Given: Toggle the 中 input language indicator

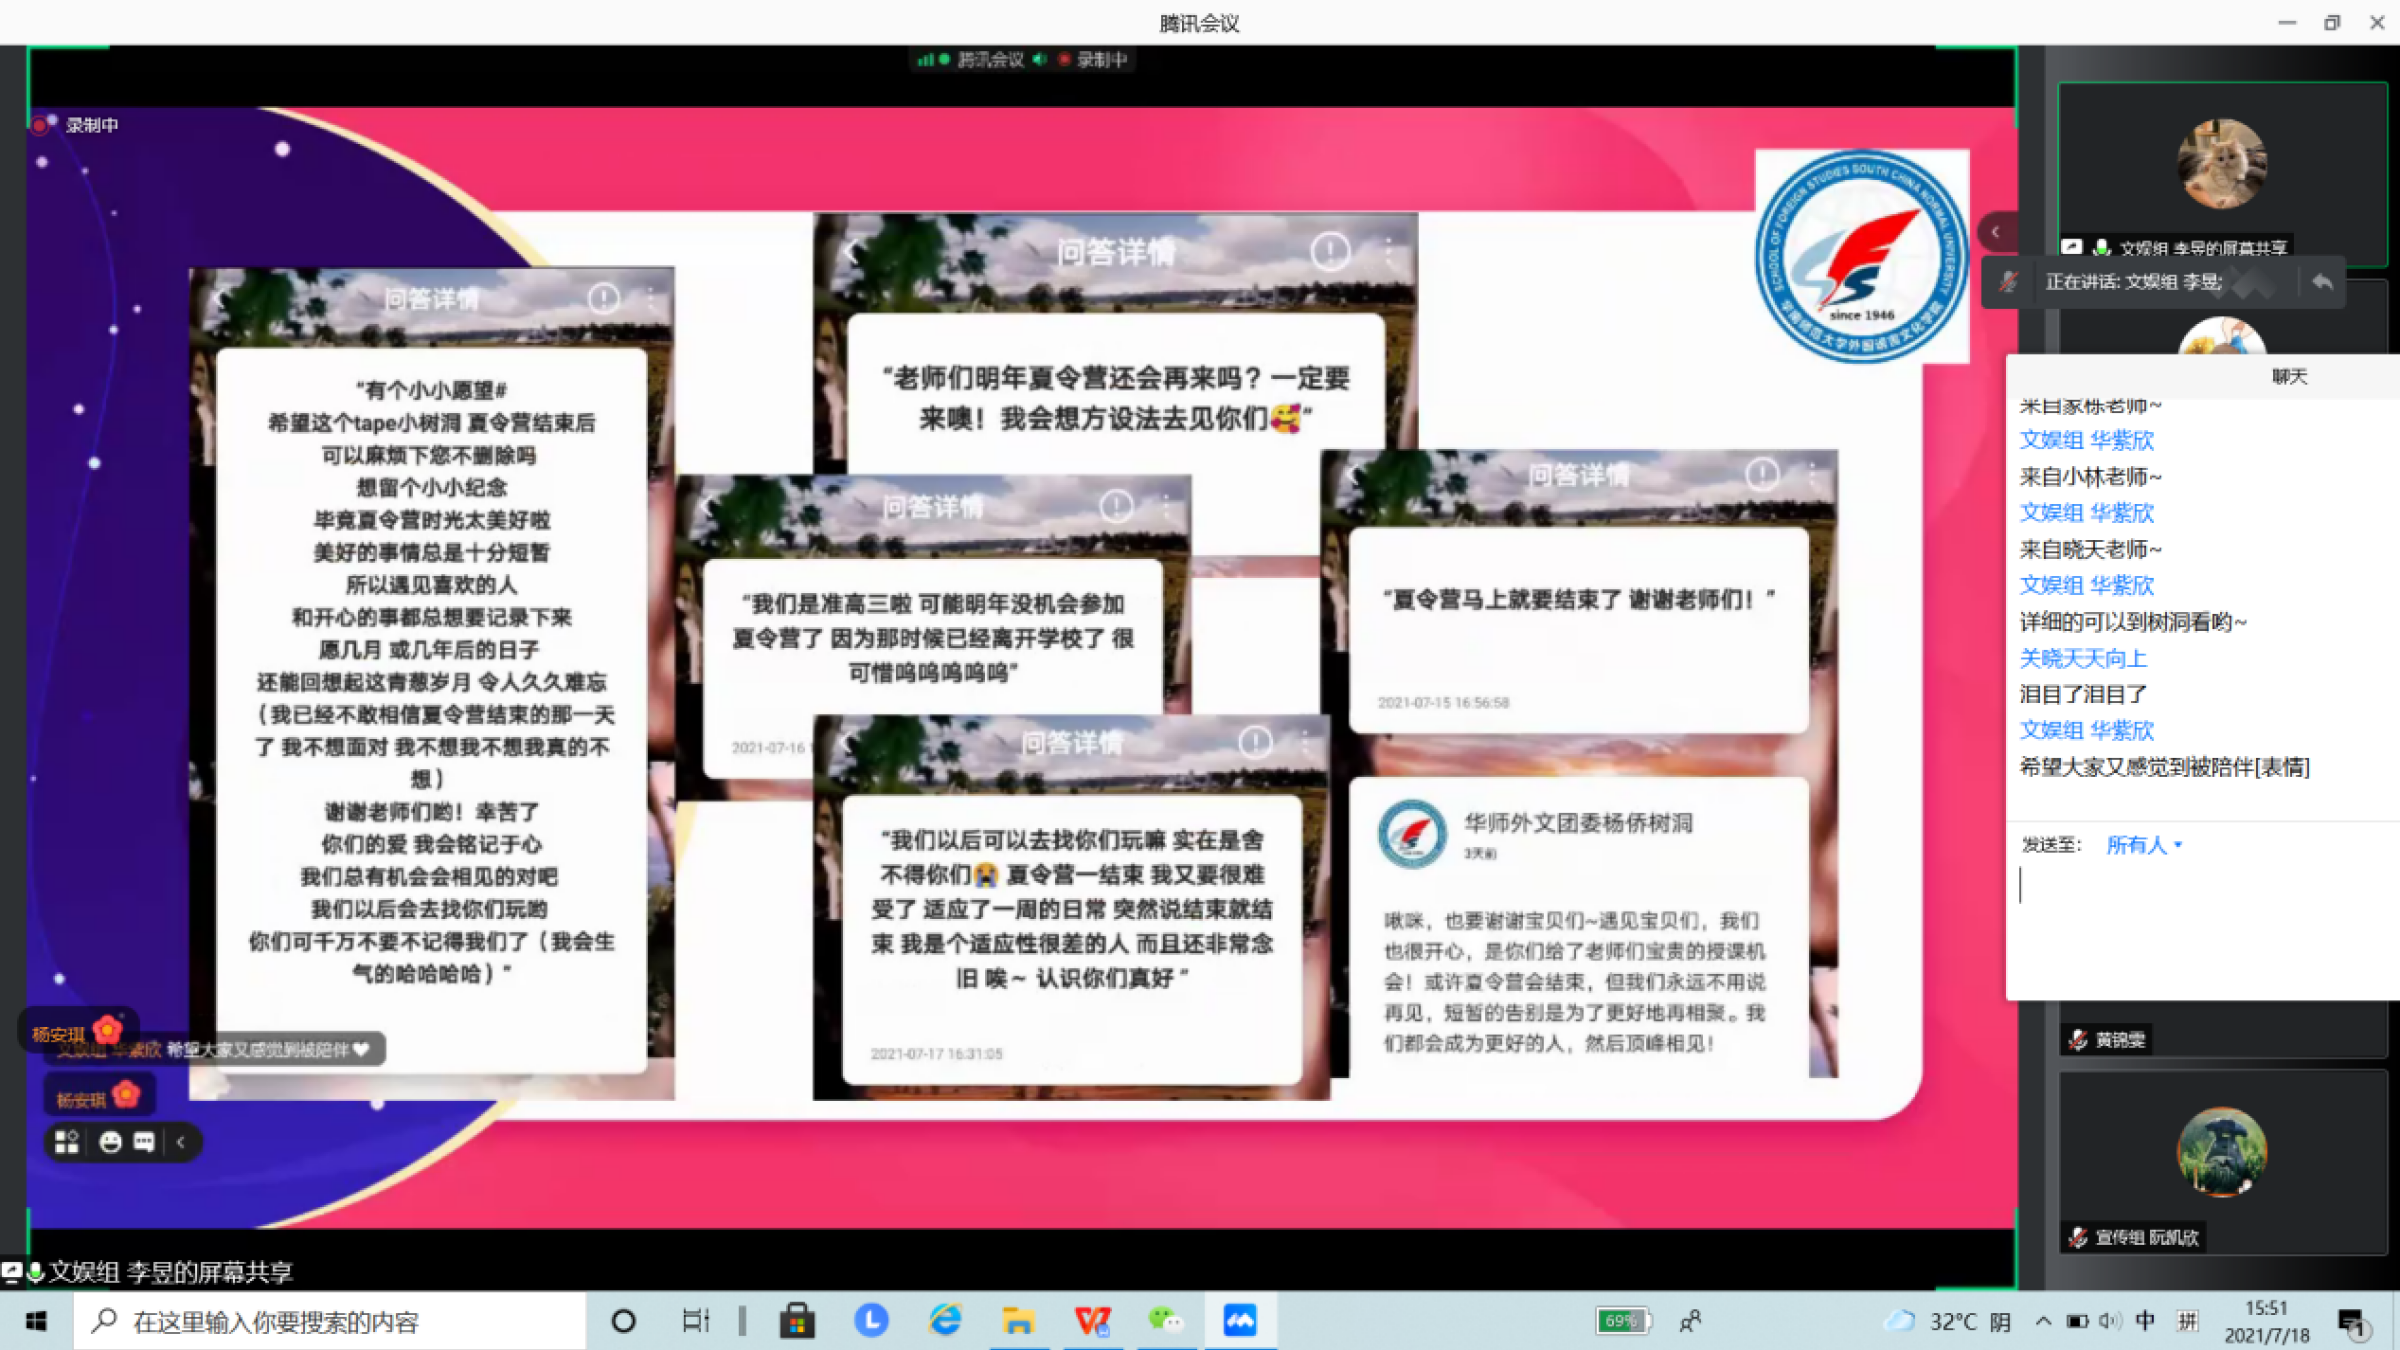Looking at the screenshot, I should coord(2144,1322).
